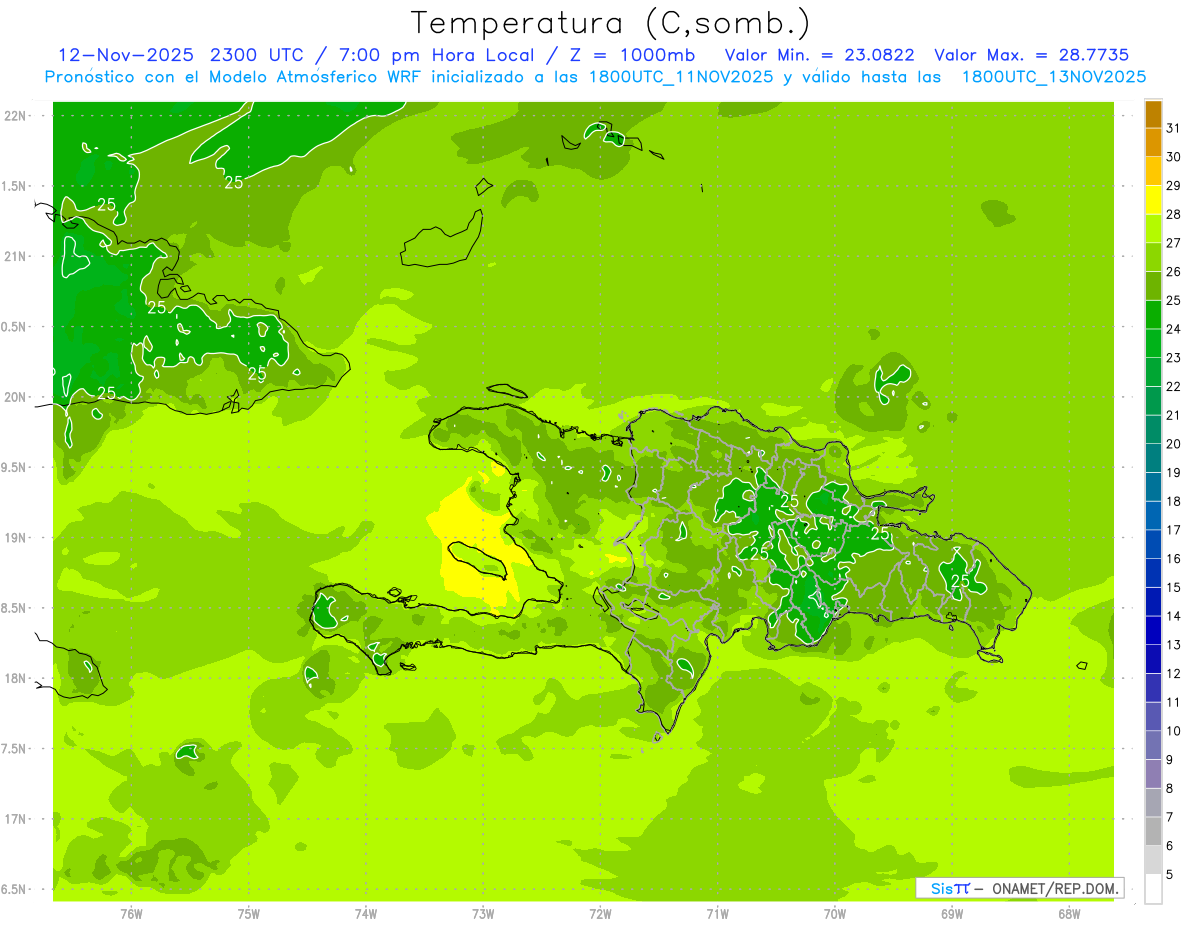Click legend value "18"
1200x927 pixels.
point(1174,501)
